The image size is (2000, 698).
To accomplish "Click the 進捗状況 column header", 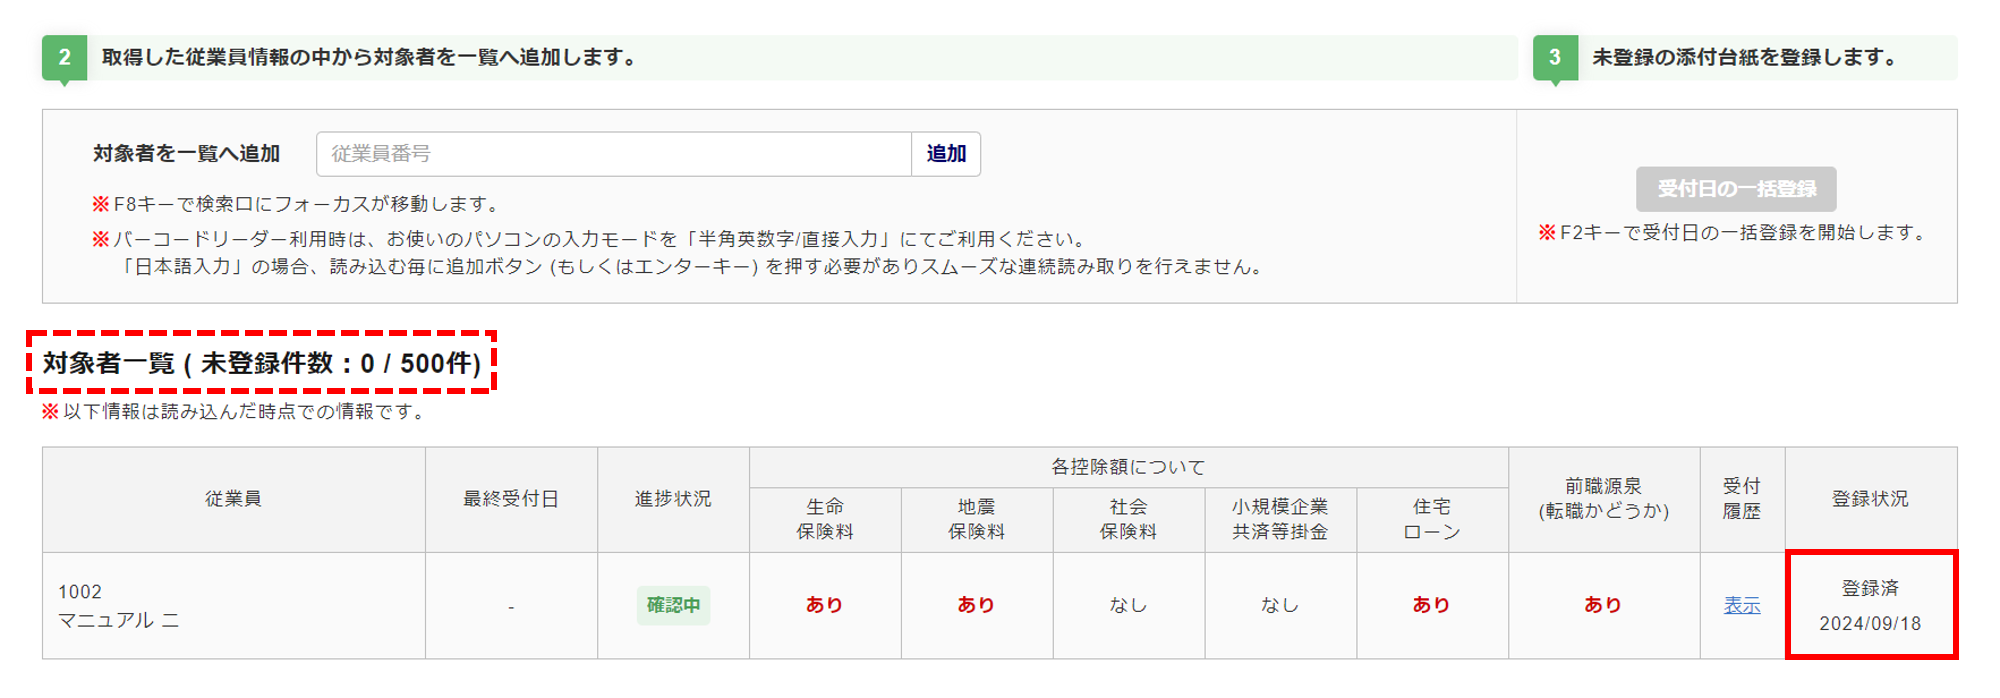I will coord(673,499).
